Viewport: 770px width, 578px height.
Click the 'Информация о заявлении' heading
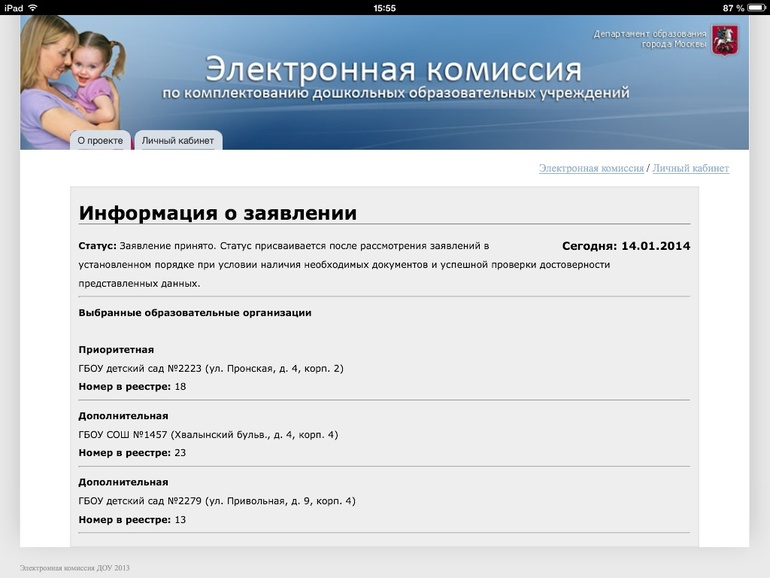(218, 213)
